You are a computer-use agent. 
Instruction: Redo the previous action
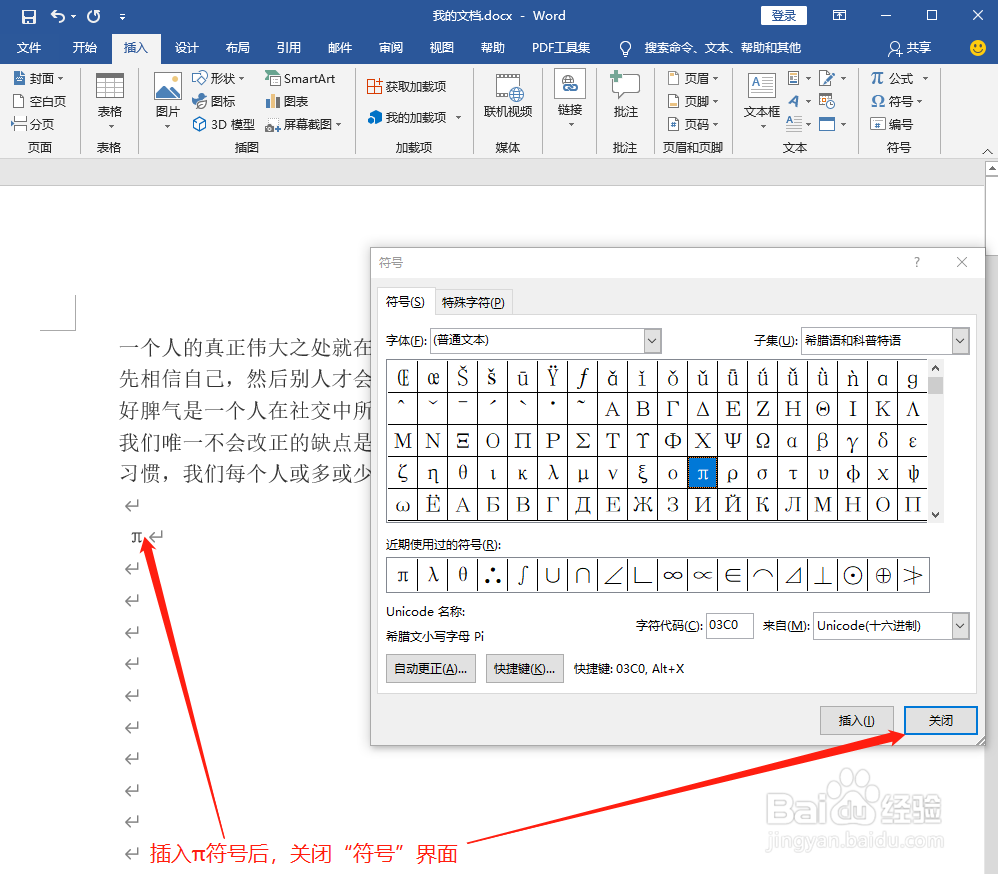point(94,16)
